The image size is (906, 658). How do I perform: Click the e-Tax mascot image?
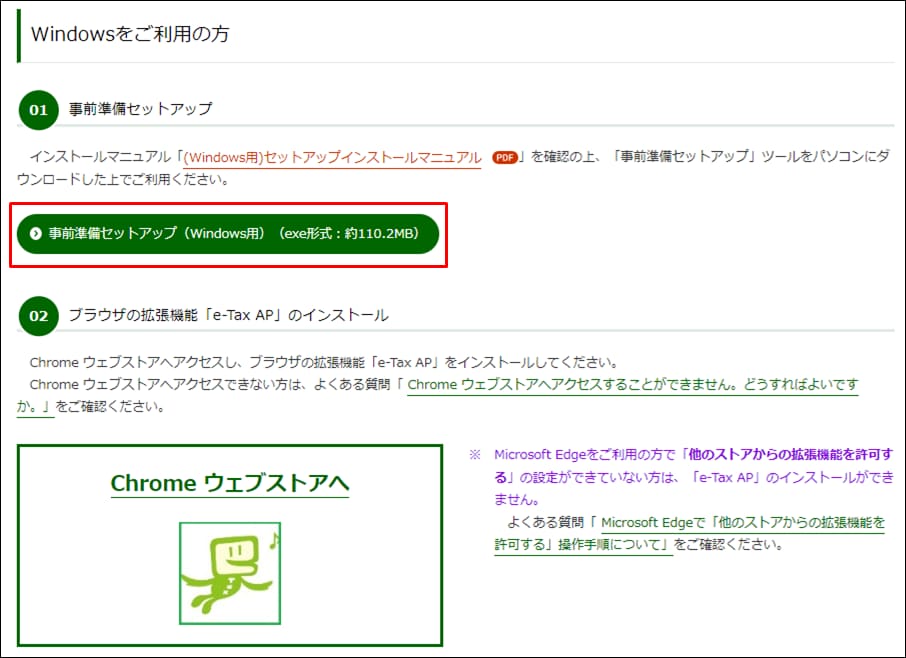[230, 573]
